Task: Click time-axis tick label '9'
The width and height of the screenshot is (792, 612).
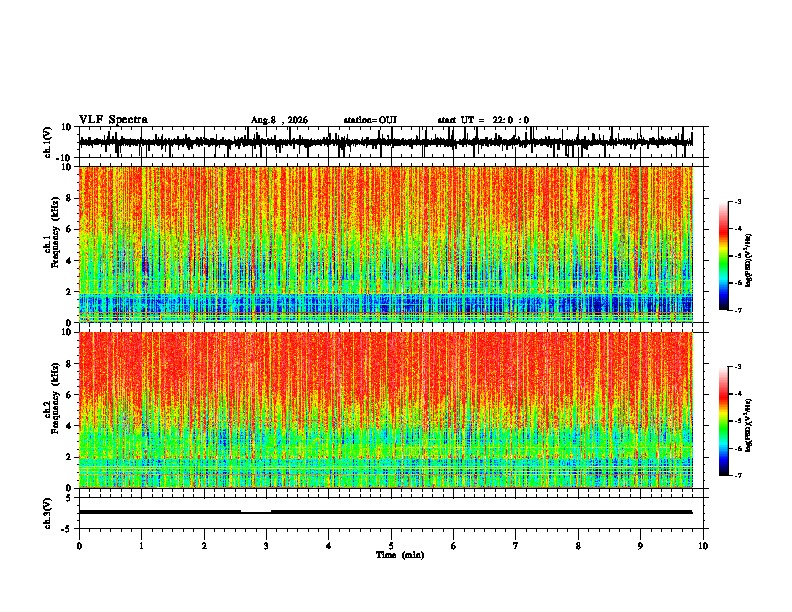Action: [640, 546]
